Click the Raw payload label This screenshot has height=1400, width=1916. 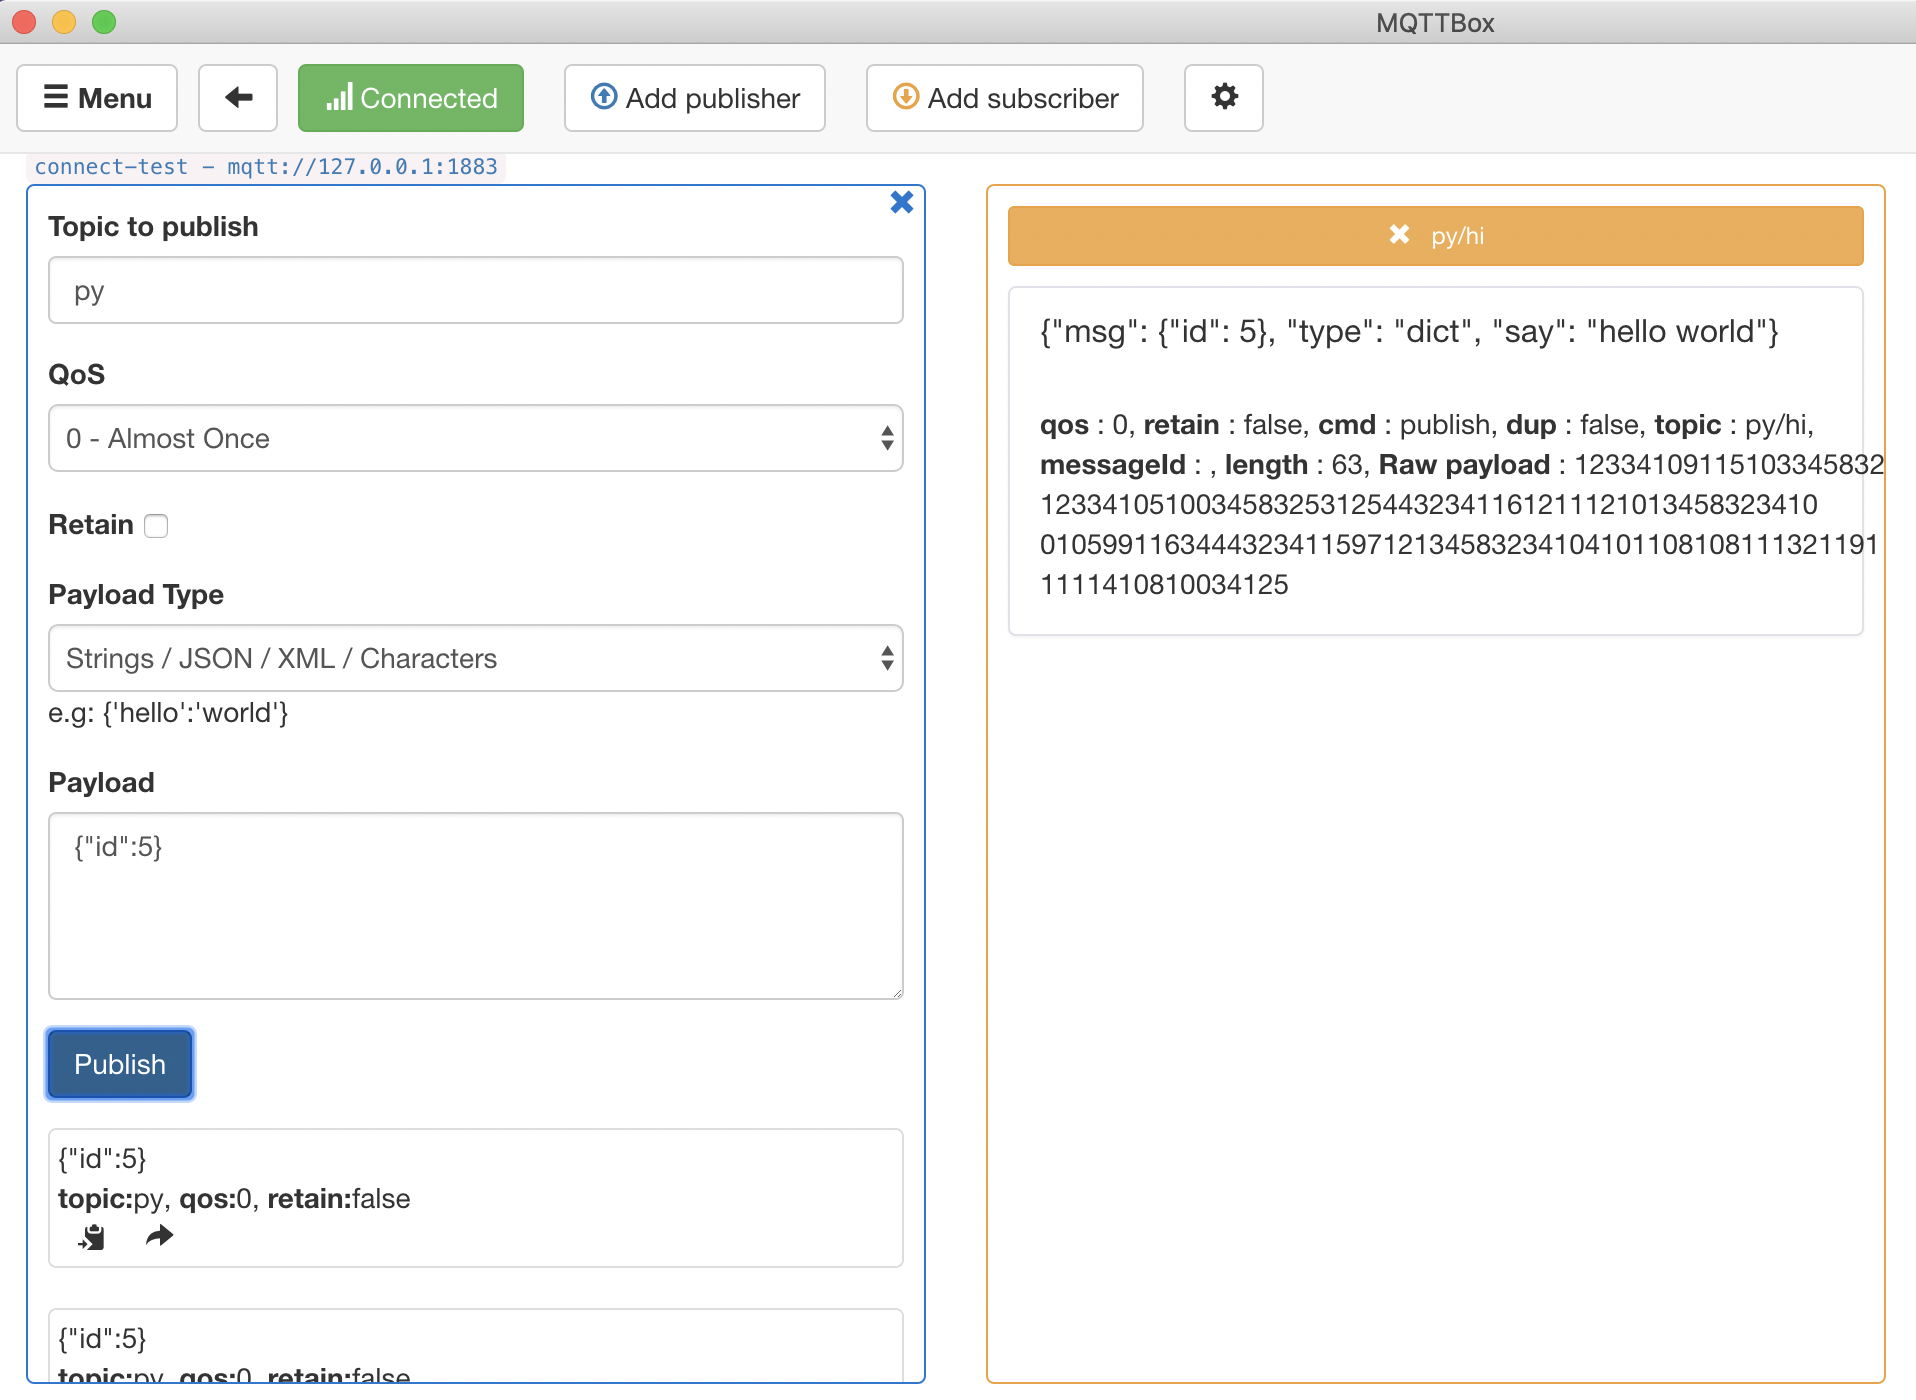[x=1464, y=465]
